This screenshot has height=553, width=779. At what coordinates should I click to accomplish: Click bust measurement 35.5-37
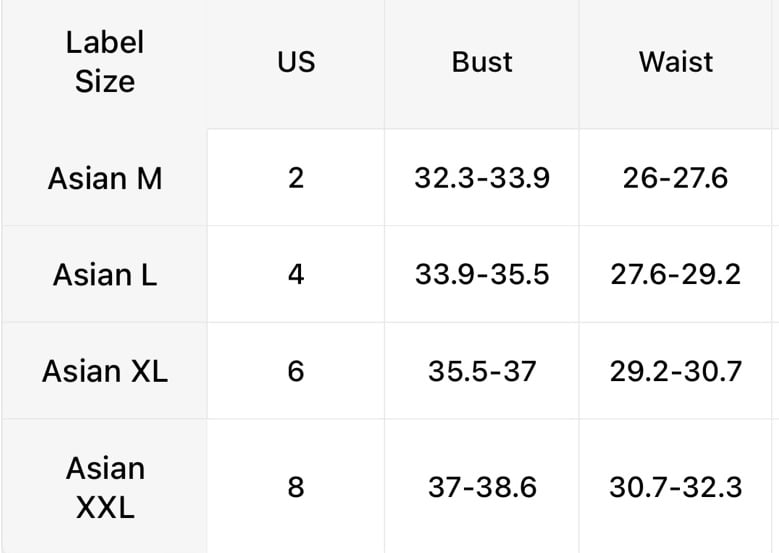pyautogui.click(x=482, y=371)
